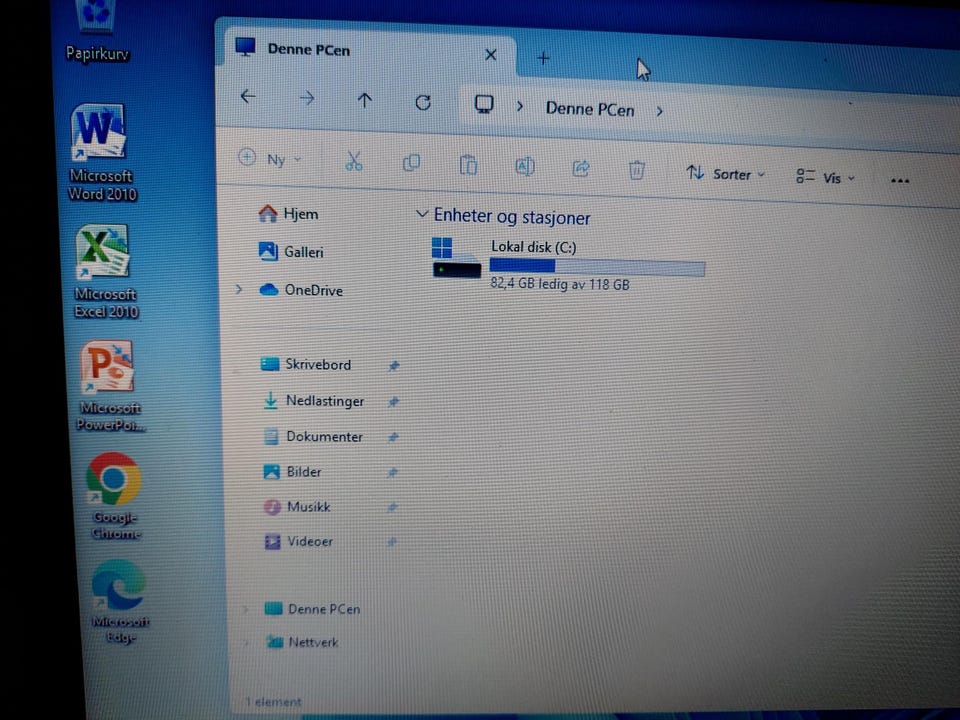This screenshot has height=720, width=960.
Task: Open Hjem in the navigation pane
Action: coord(288,214)
